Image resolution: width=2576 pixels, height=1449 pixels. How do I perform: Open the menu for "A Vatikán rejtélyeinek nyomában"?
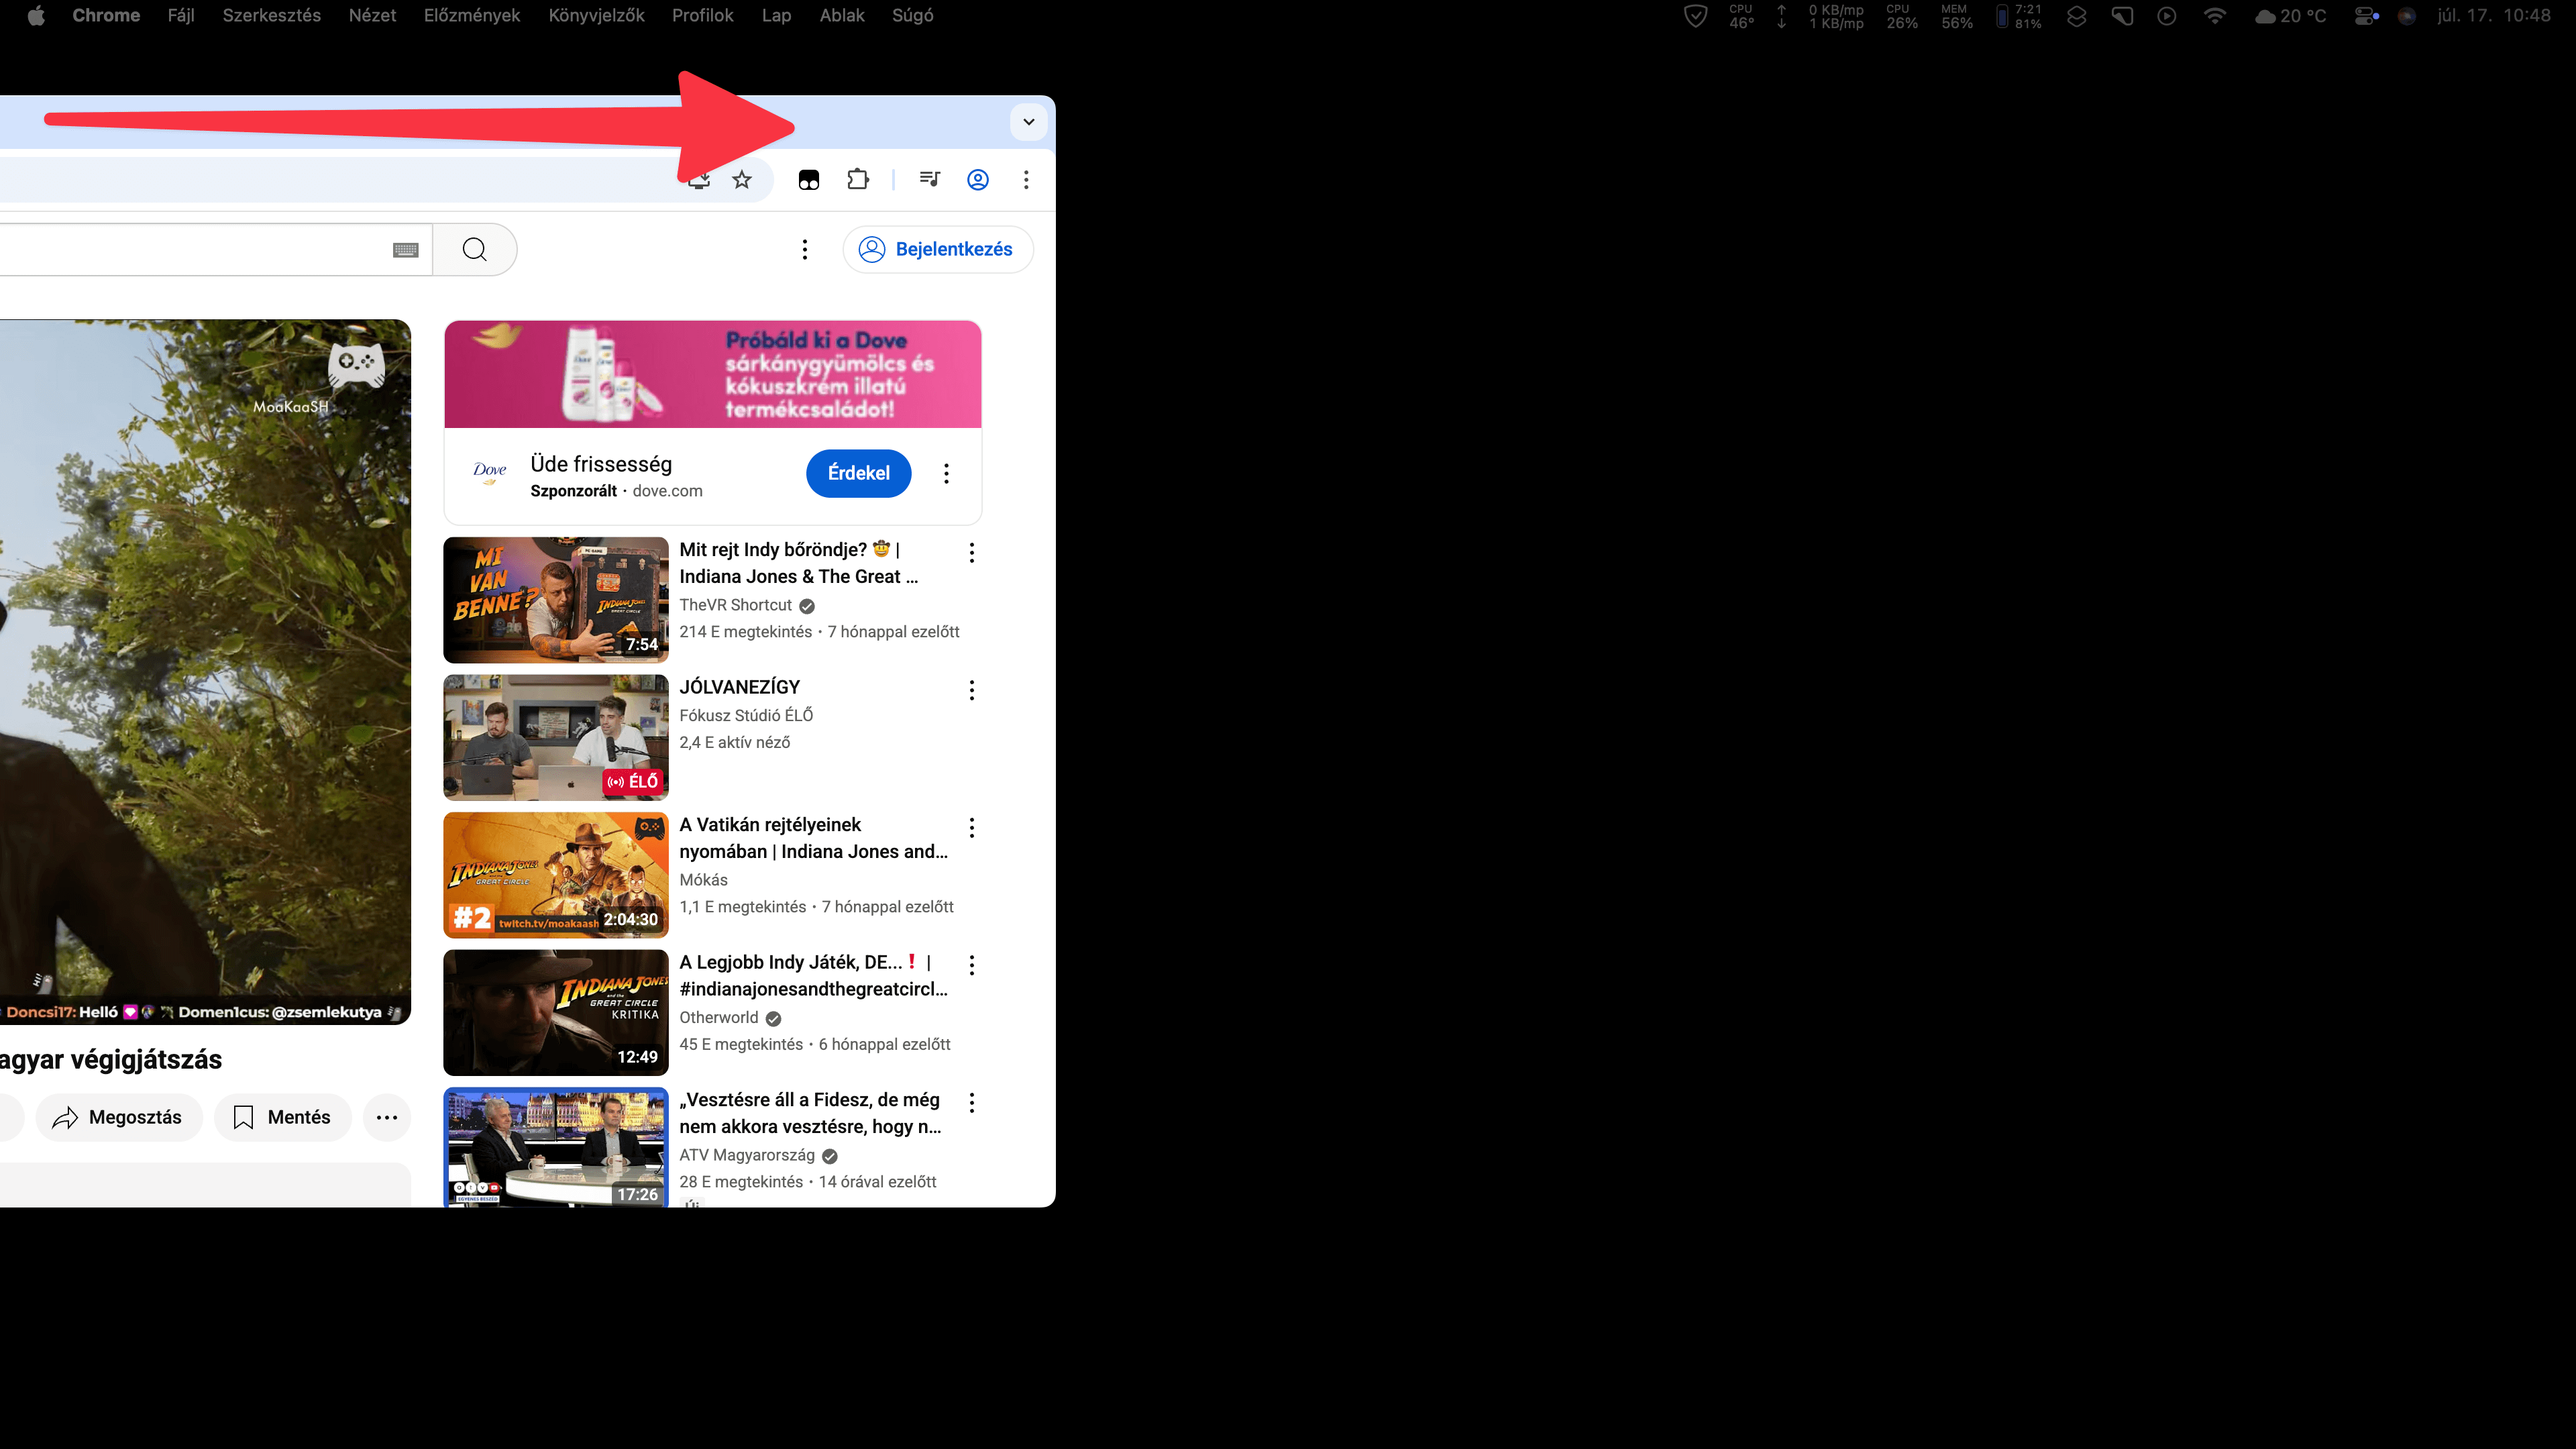(971, 828)
